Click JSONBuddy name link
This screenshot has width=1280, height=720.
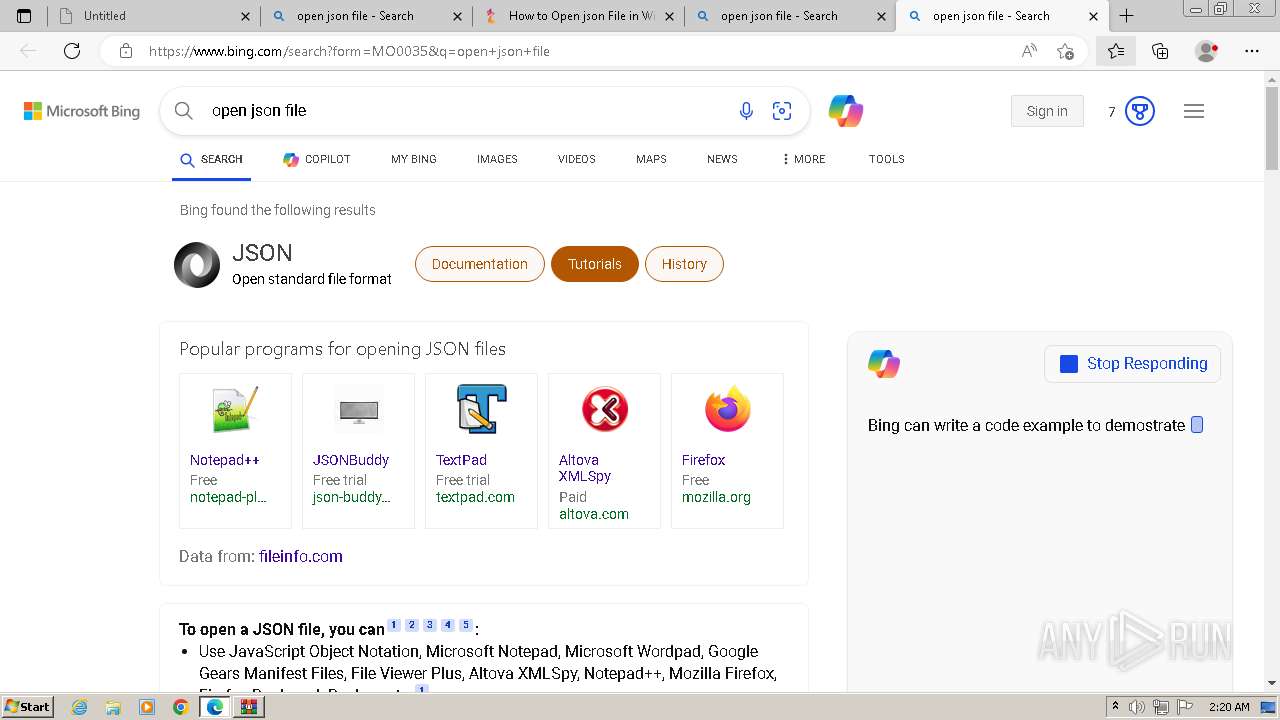pos(351,460)
